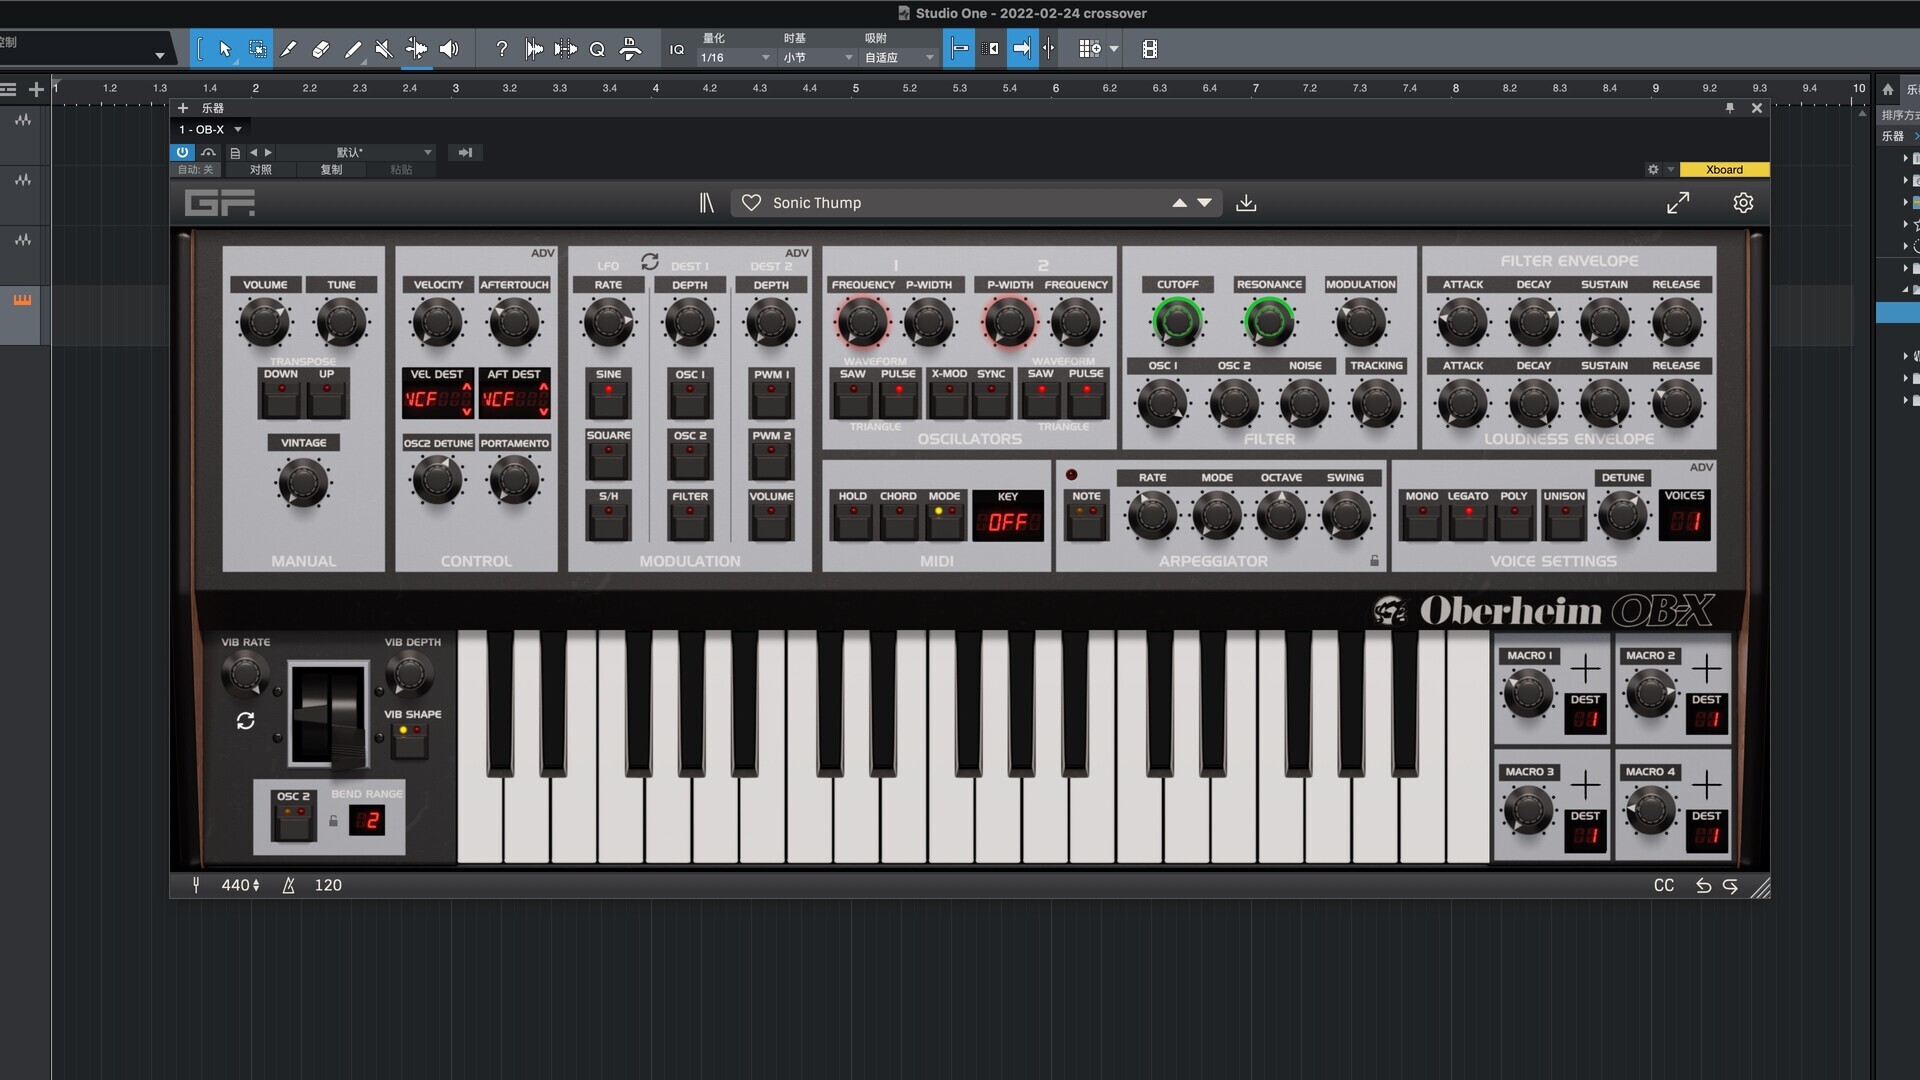Screen dimensions: 1920x1080
Task: Open the 量化 1/16 quantize dropdown
Action: 735,58
